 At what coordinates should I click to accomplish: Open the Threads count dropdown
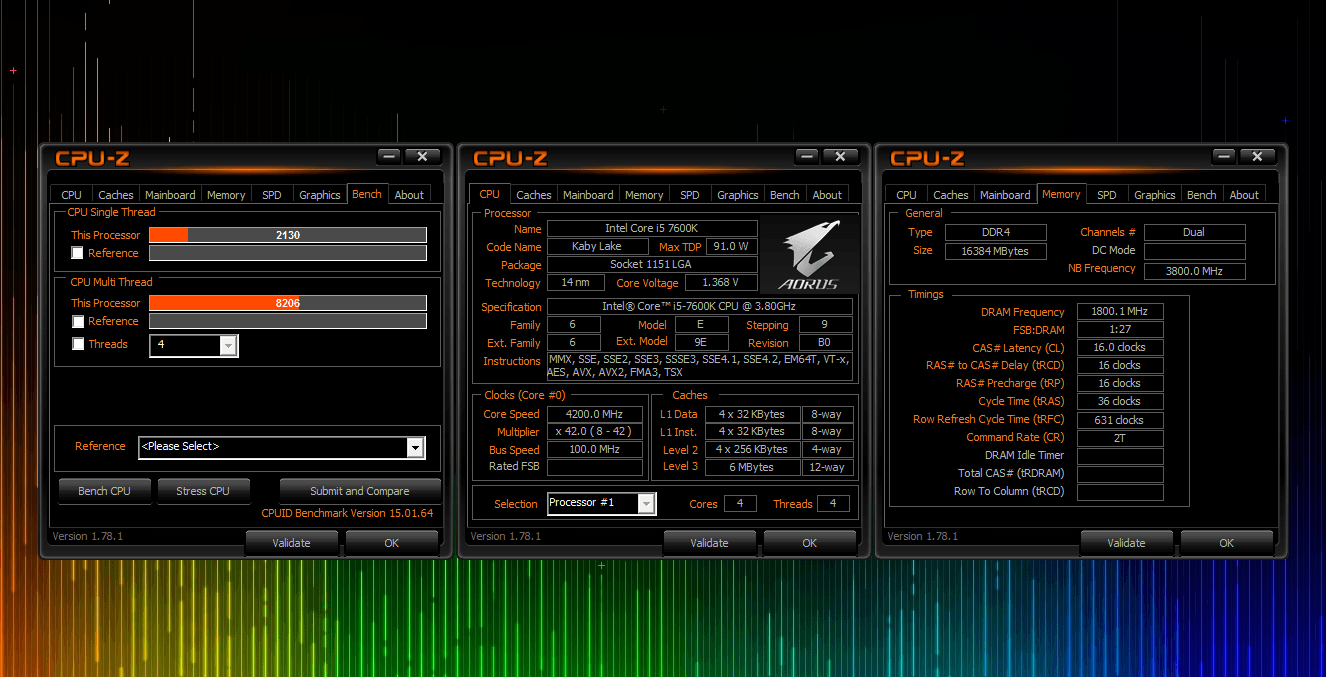(x=227, y=345)
